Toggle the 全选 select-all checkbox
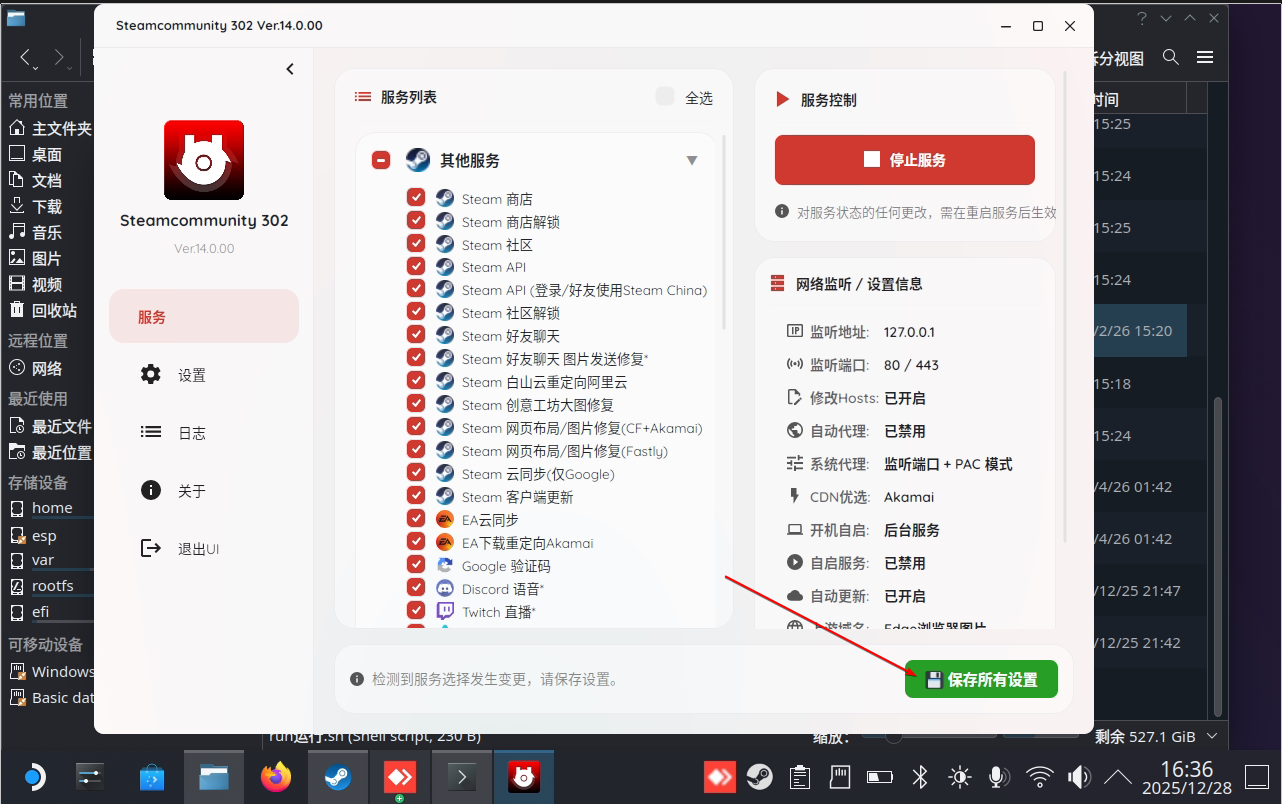Viewport: 1282px width, 804px height. tap(665, 97)
